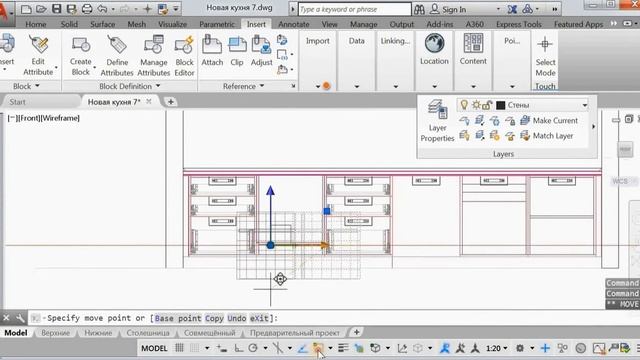
Task: Click the Create Block tool
Action: point(81,55)
